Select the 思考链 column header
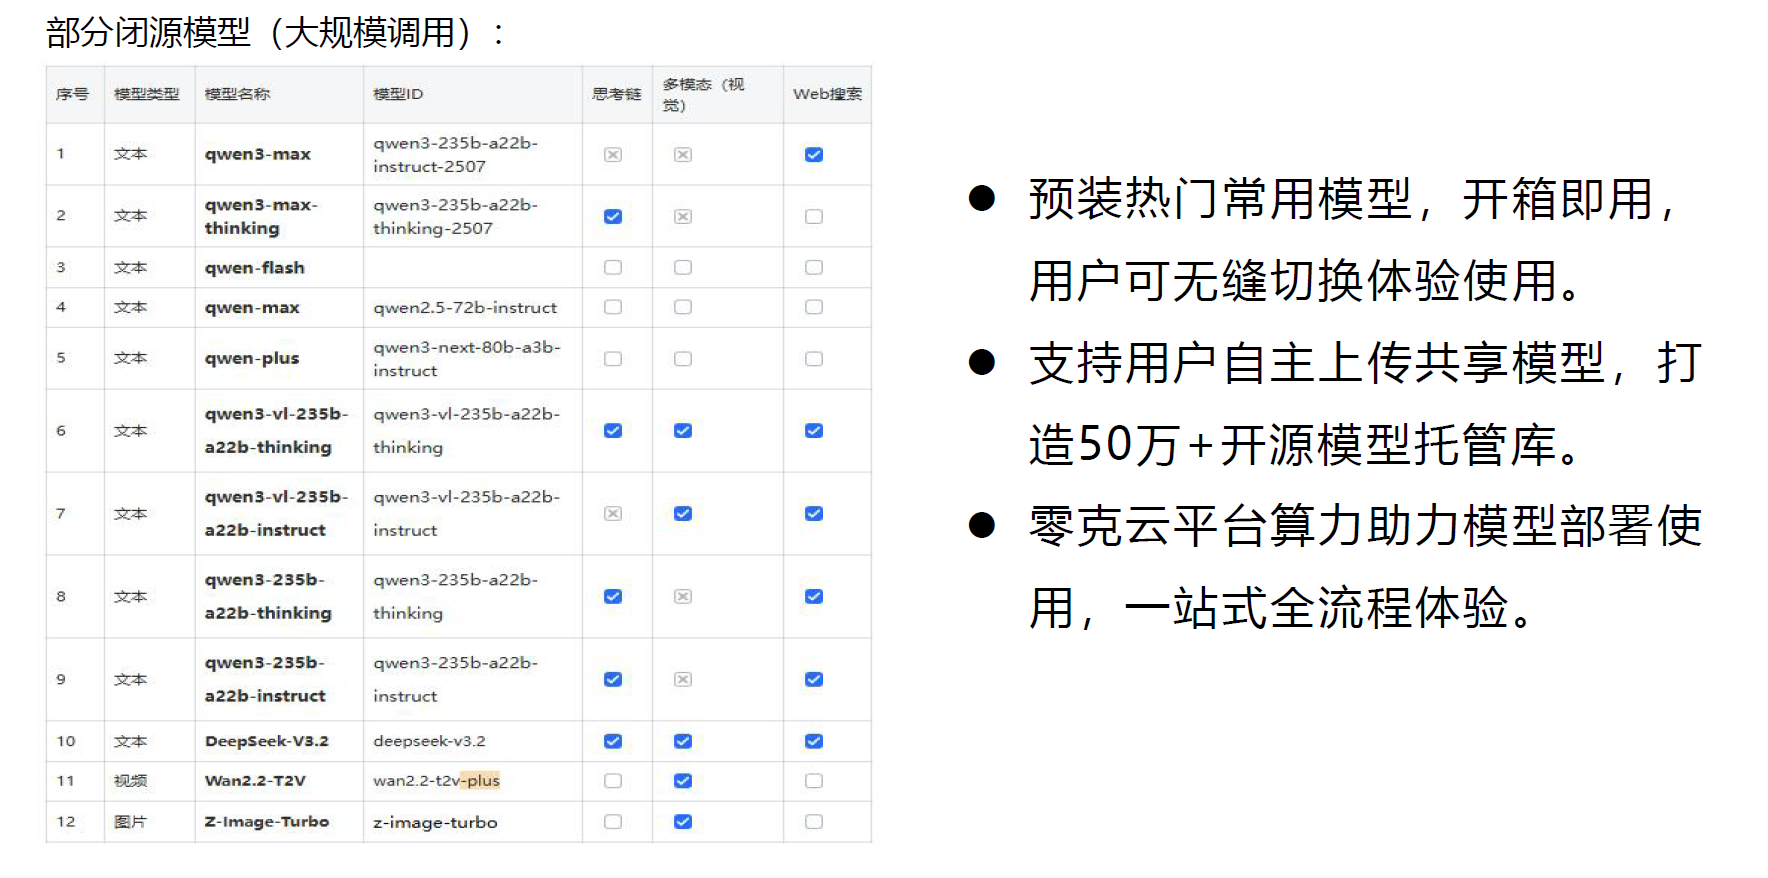 [x=616, y=94]
